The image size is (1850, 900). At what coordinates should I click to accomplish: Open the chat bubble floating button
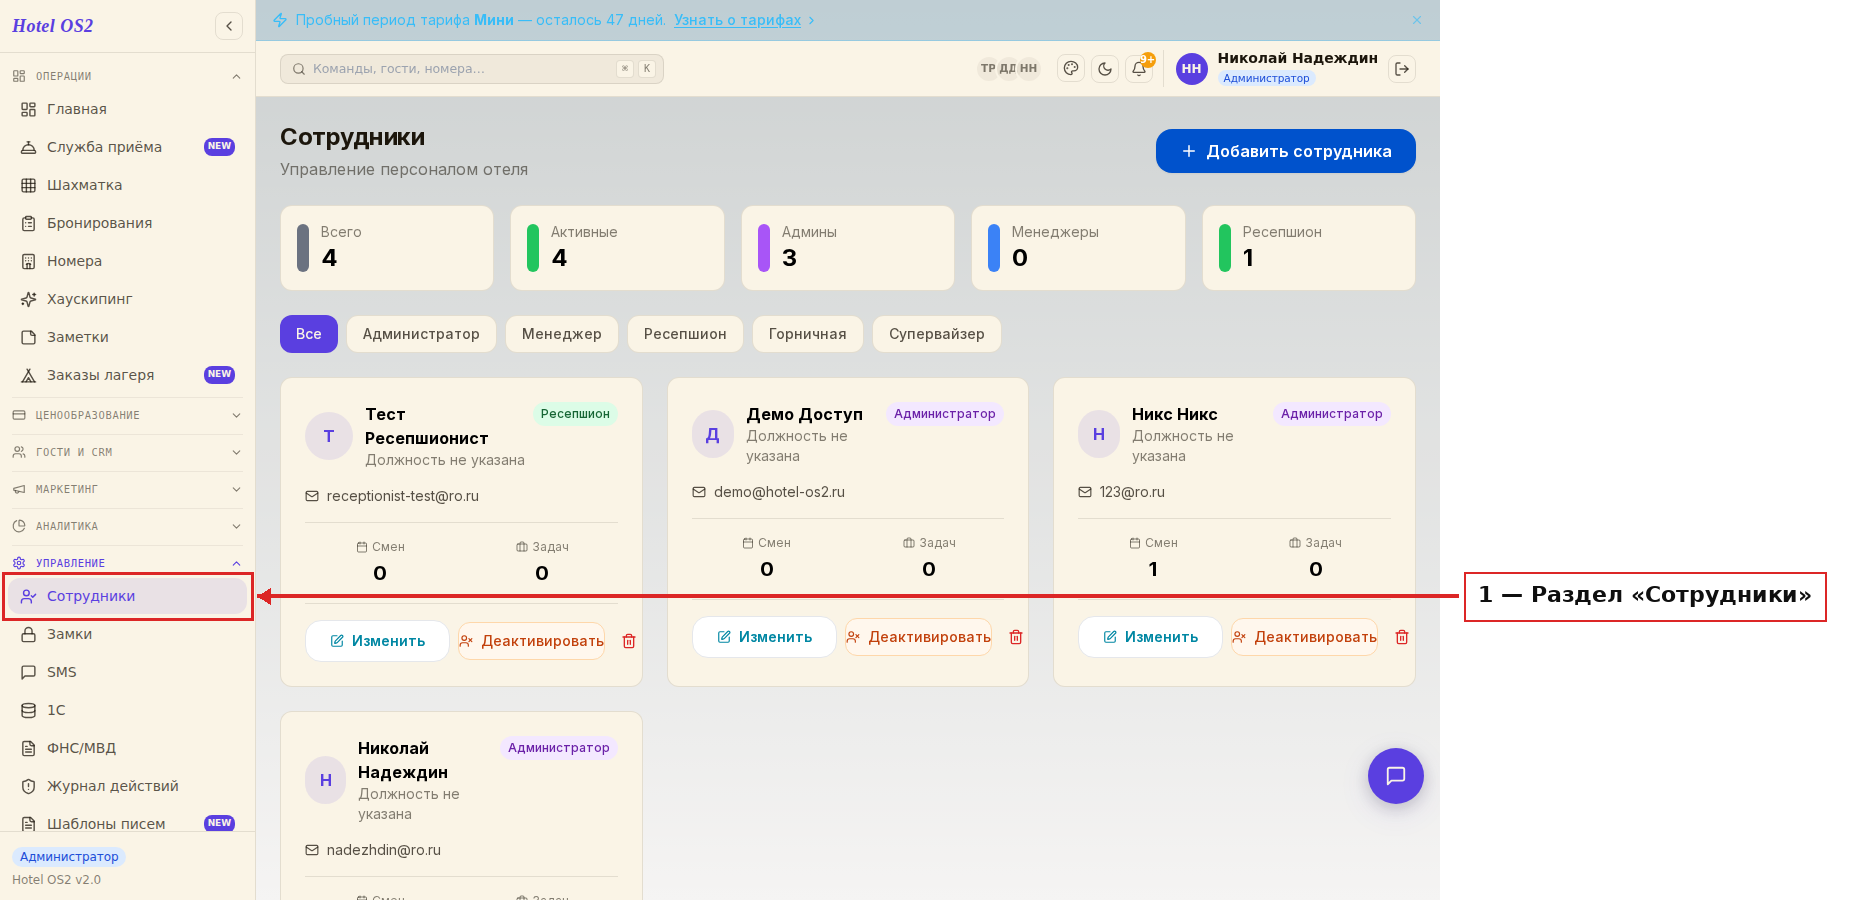click(x=1396, y=776)
